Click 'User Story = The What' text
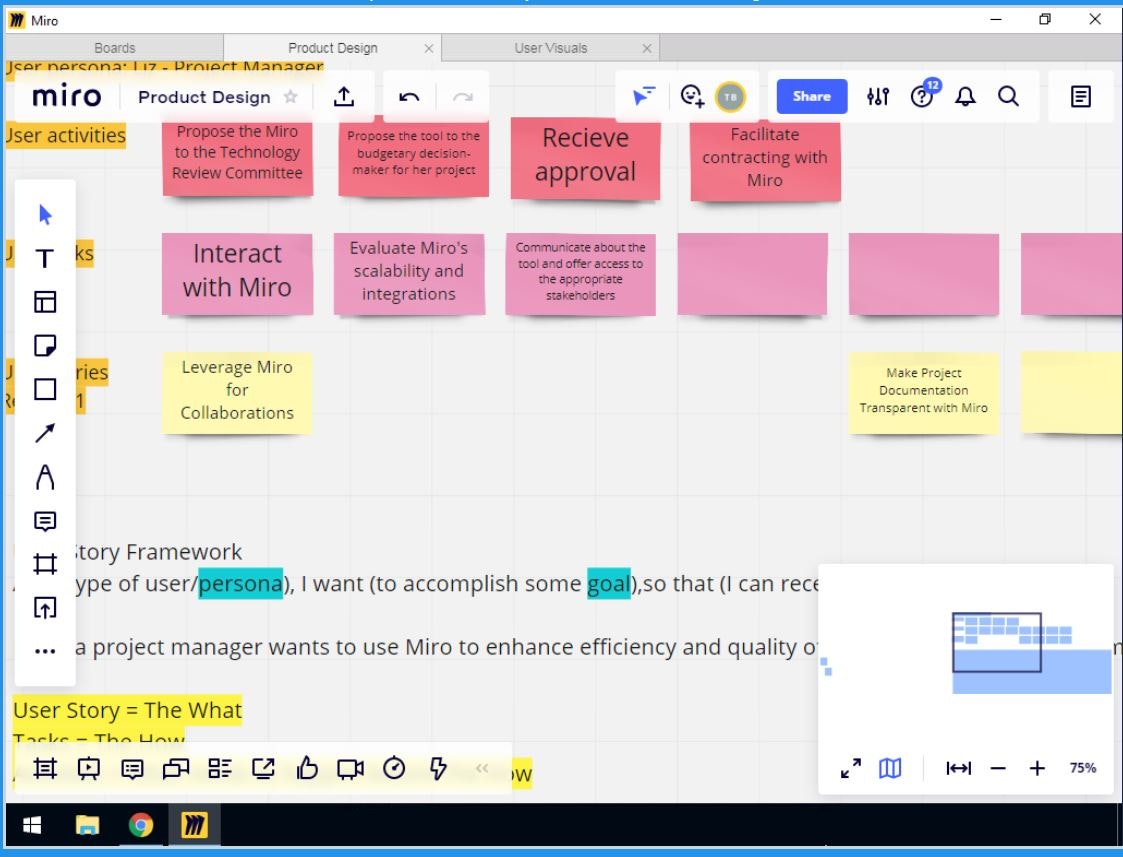 tap(127, 710)
